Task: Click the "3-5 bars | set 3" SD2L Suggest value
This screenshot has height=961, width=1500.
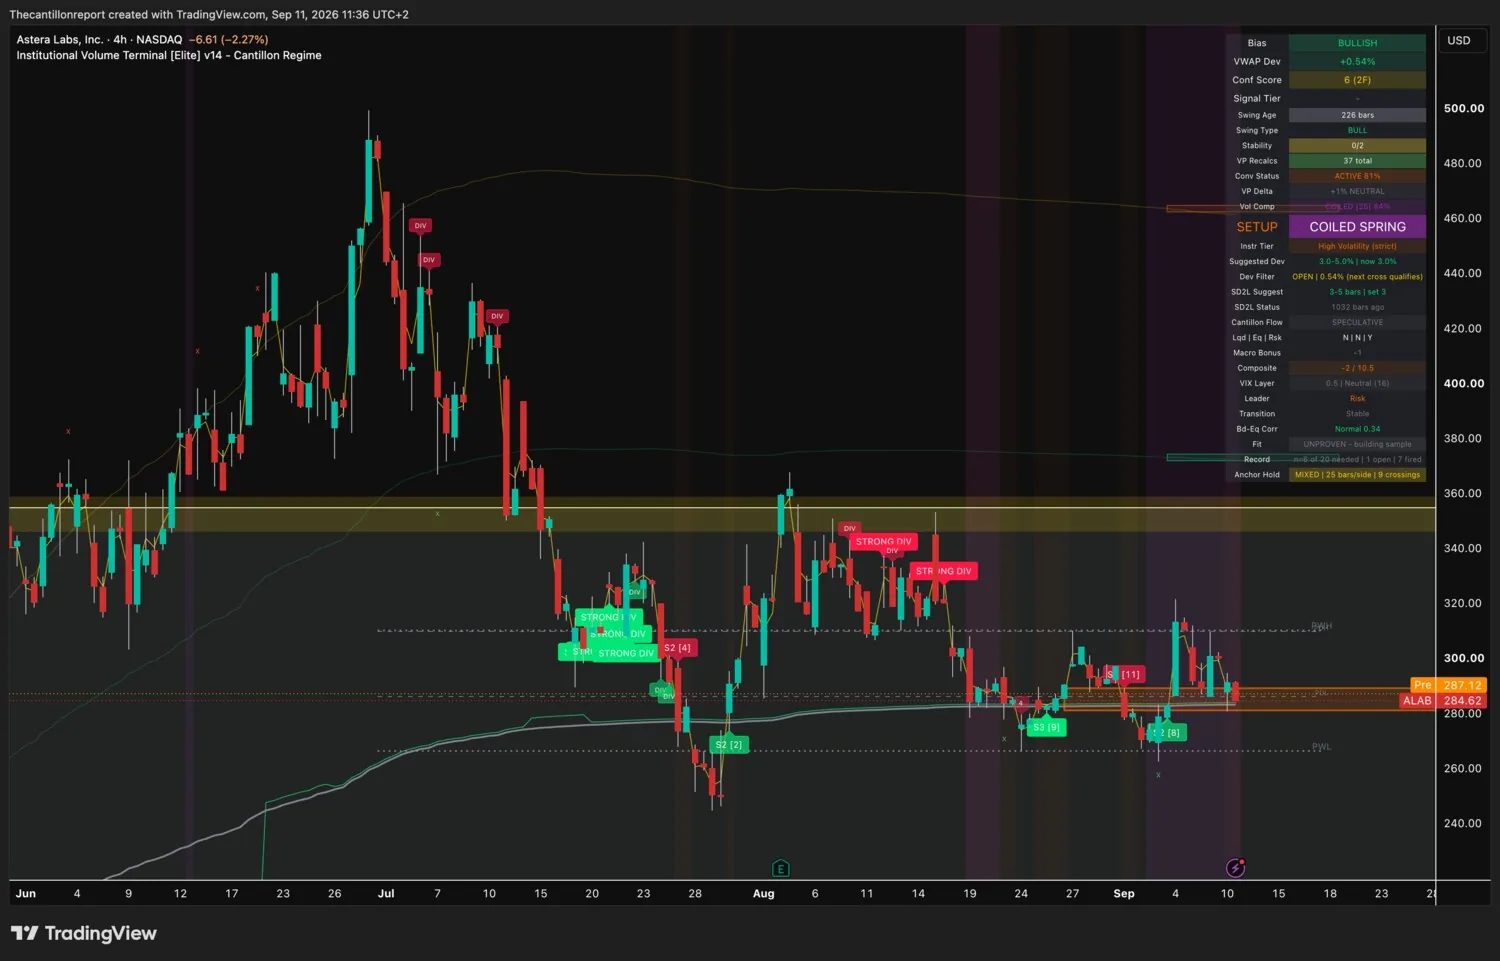Action: pos(1357,292)
